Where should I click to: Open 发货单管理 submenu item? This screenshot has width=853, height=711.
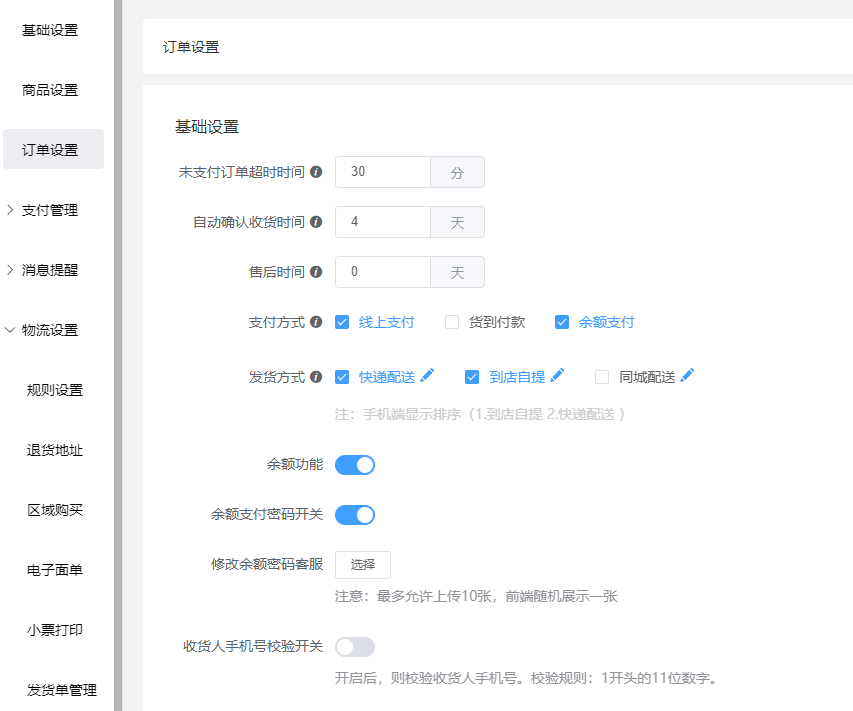click(62, 690)
